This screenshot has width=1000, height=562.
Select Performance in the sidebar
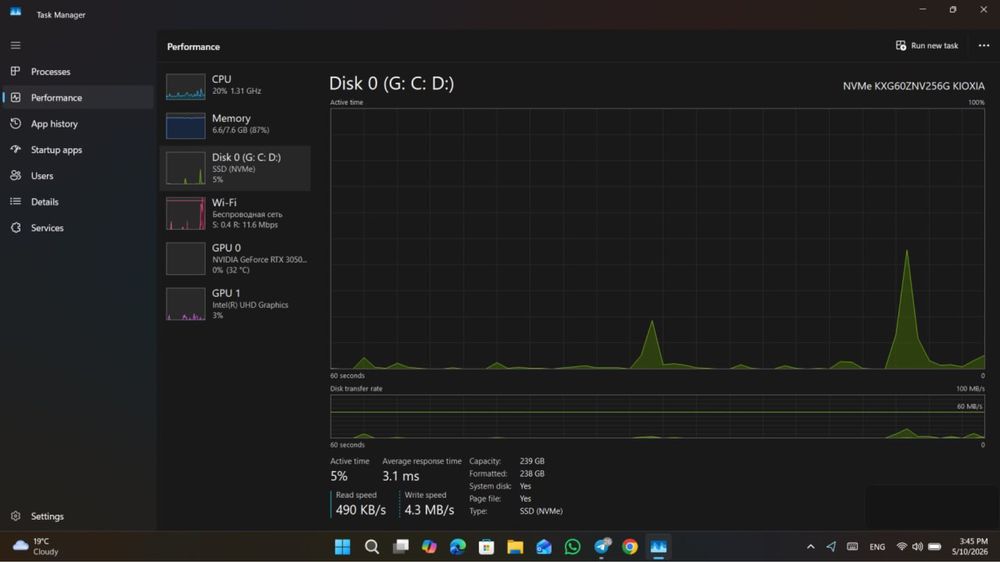[78, 98]
